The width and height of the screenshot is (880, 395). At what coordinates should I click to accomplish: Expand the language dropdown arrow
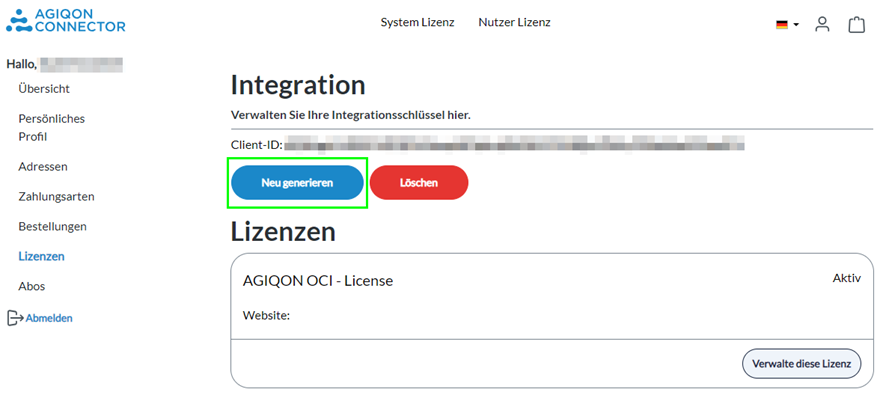click(x=796, y=25)
